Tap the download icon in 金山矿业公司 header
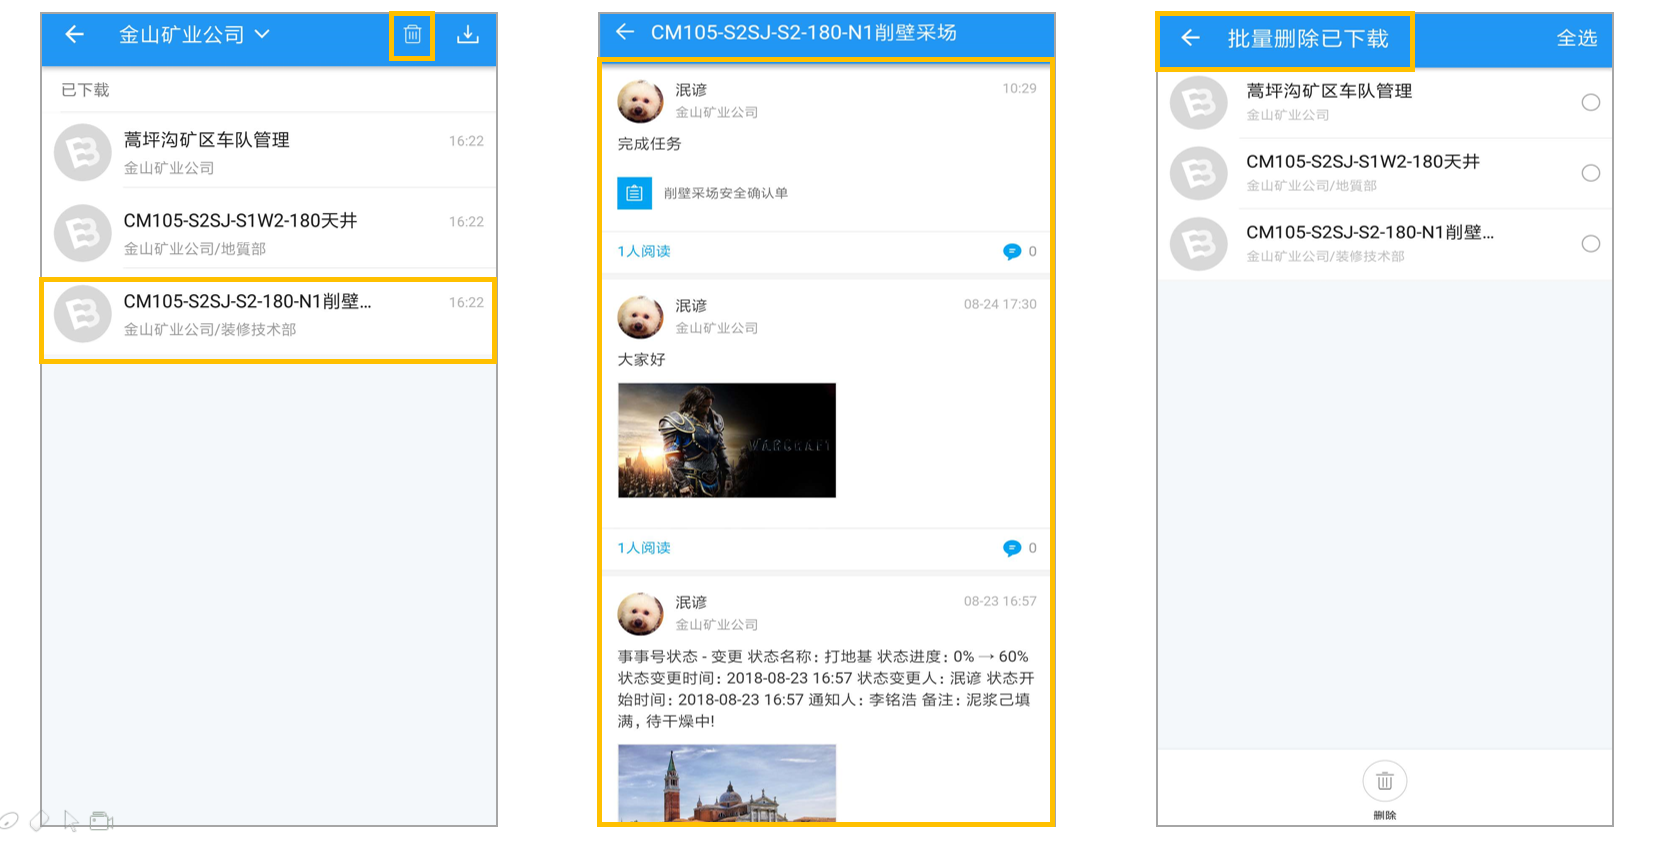This screenshot has height=842, width=1670. click(x=468, y=35)
